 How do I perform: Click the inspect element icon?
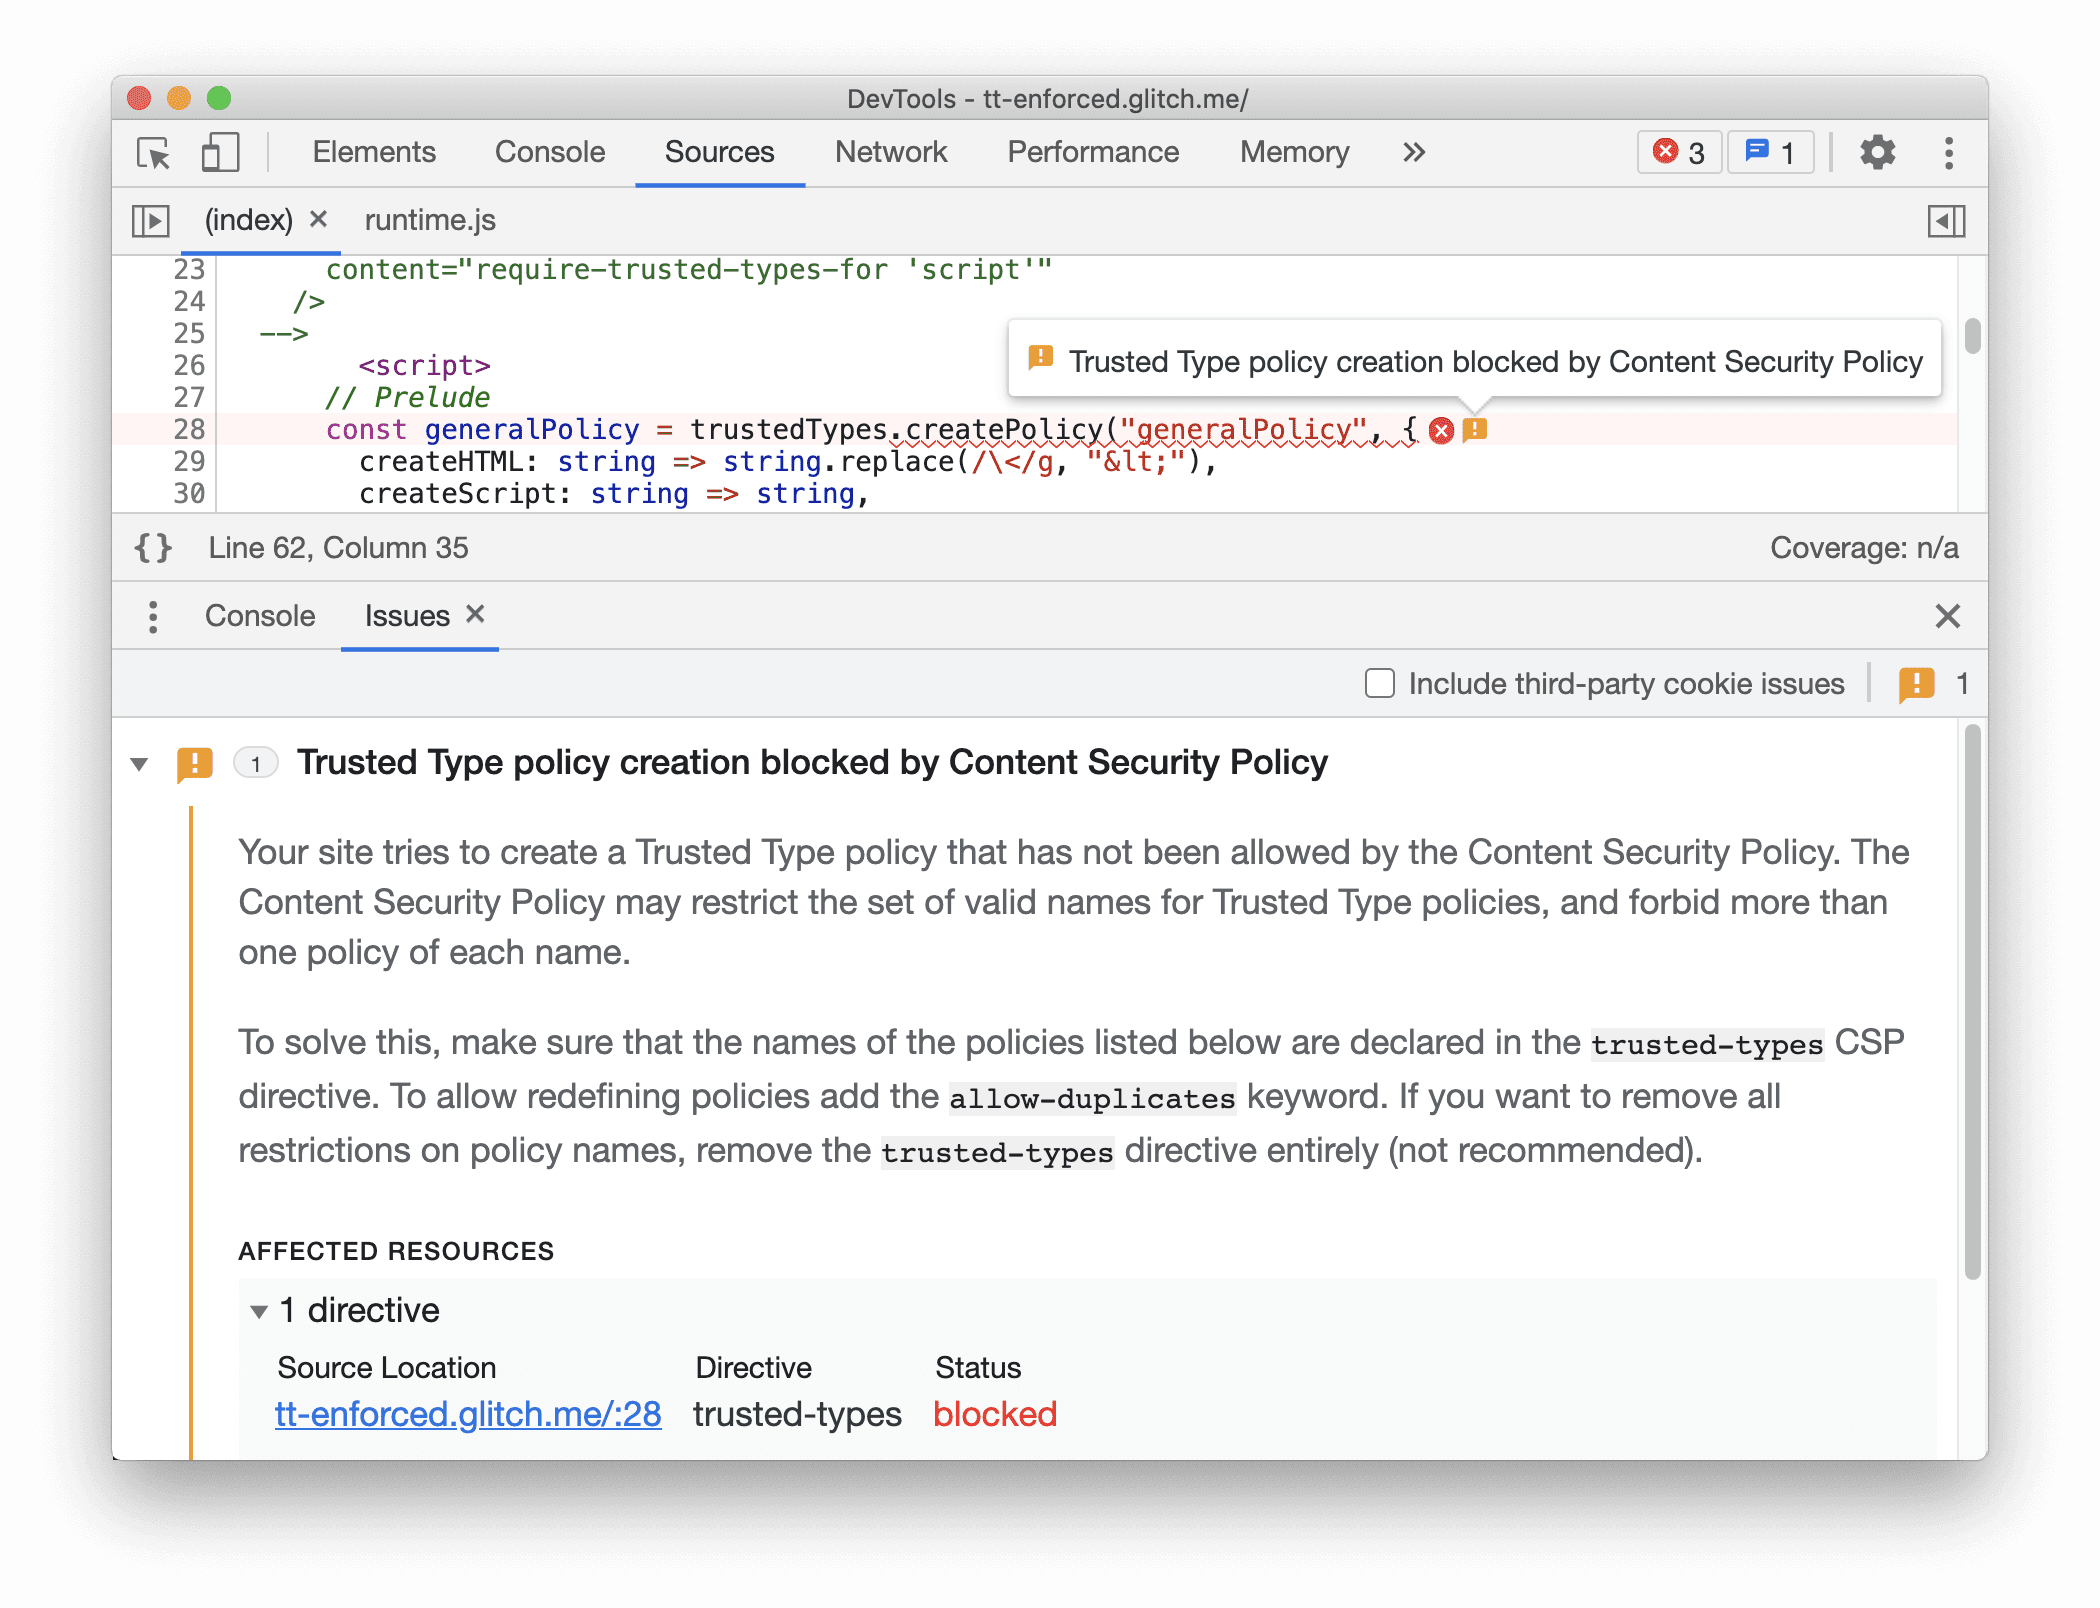click(x=155, y=155)
